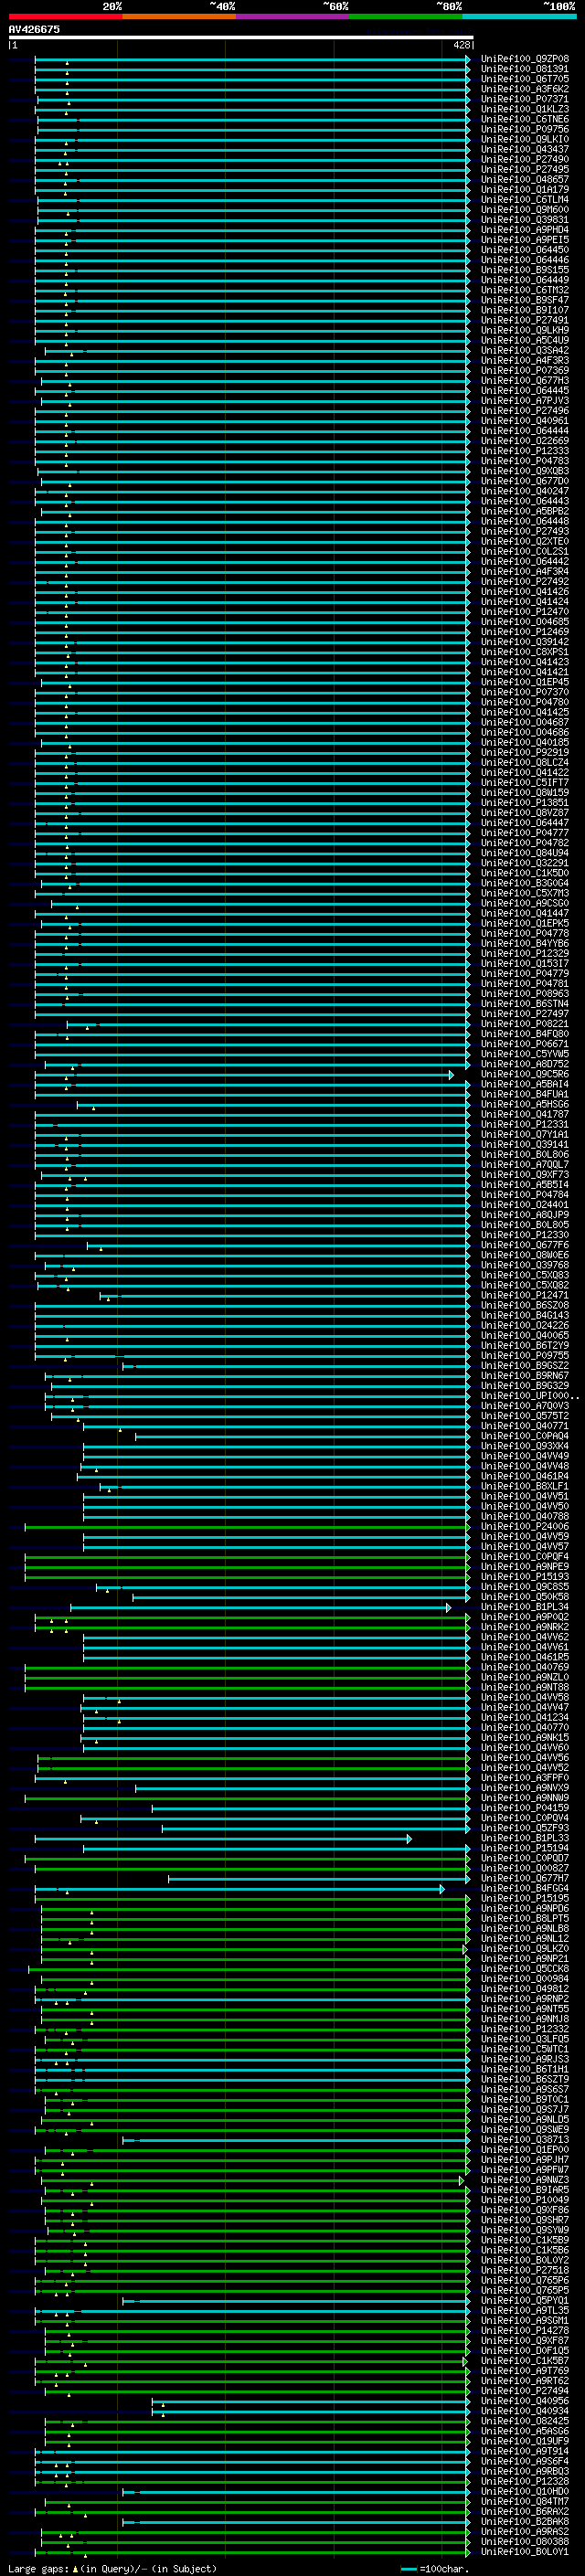Select hit label UniRef100_B9S155

pos(524,270)
